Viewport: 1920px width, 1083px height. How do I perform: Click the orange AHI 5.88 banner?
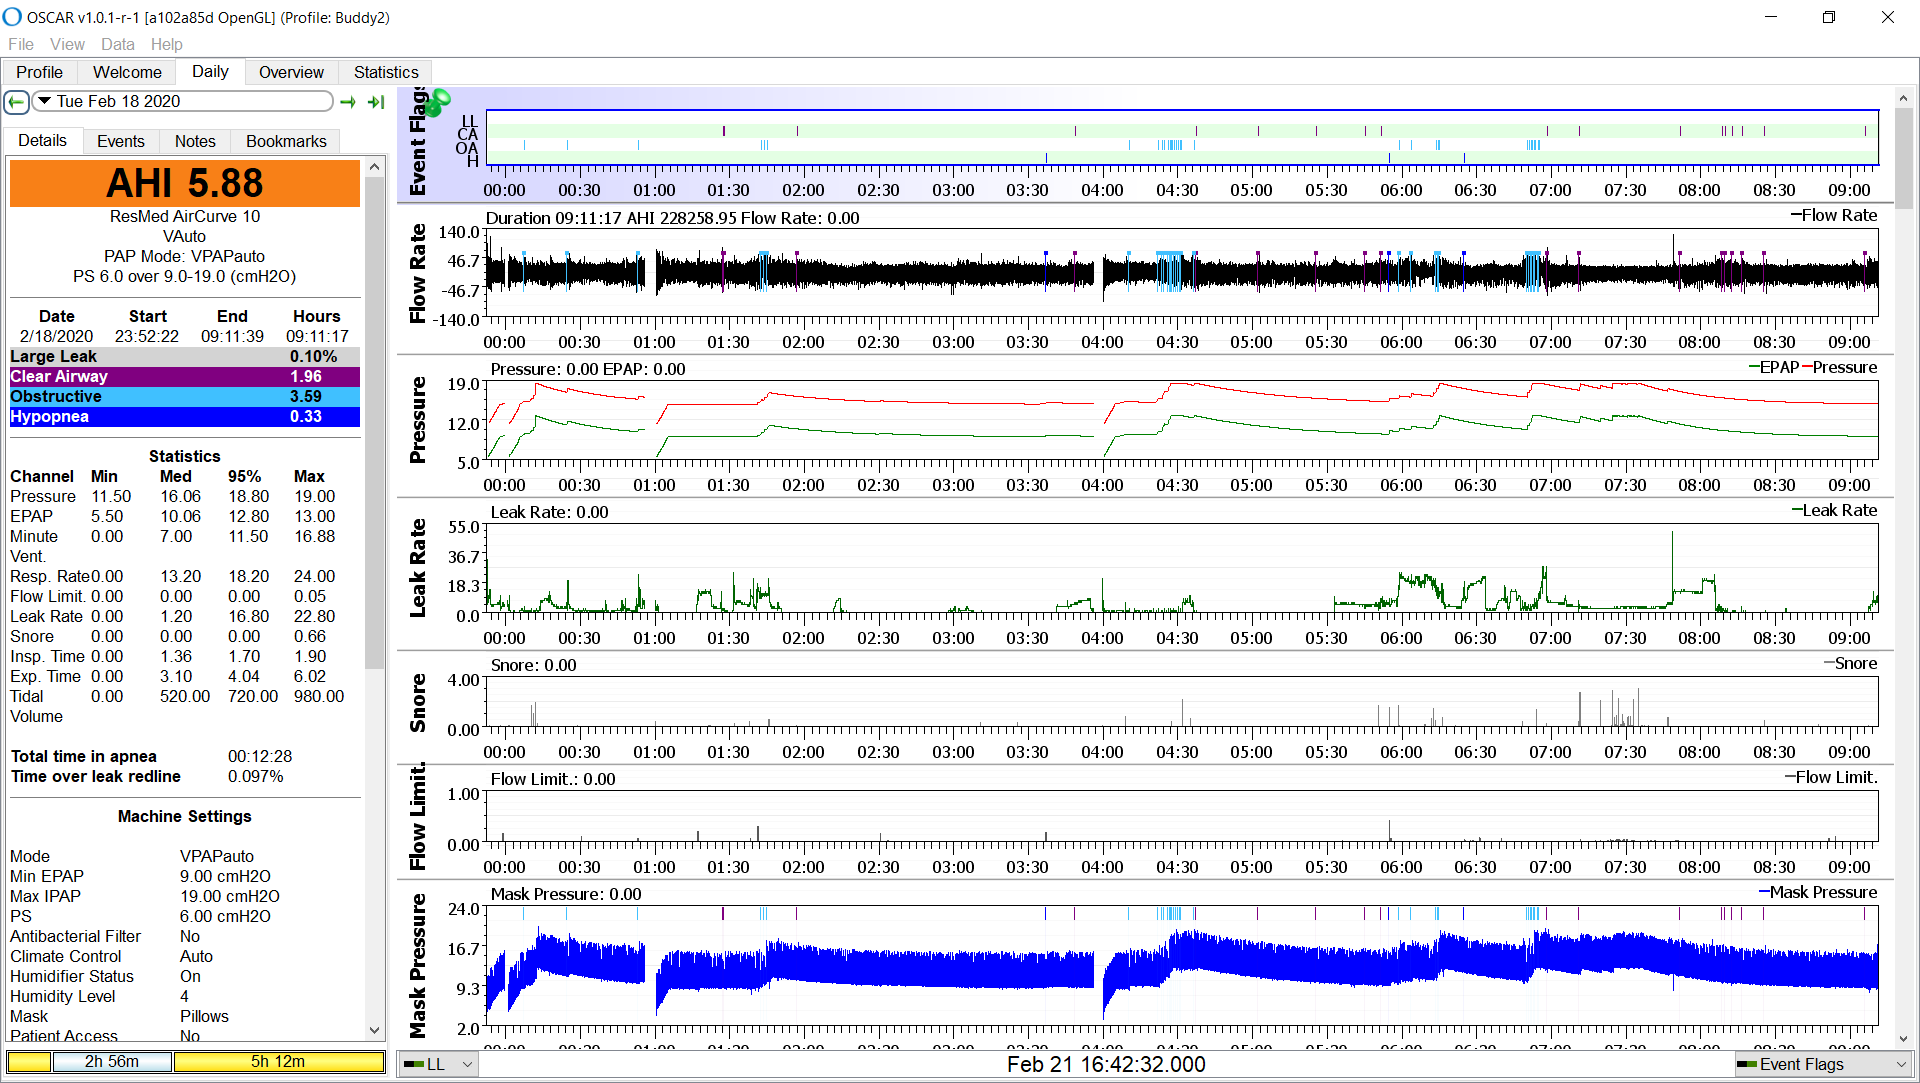click(x=184, y=183)
